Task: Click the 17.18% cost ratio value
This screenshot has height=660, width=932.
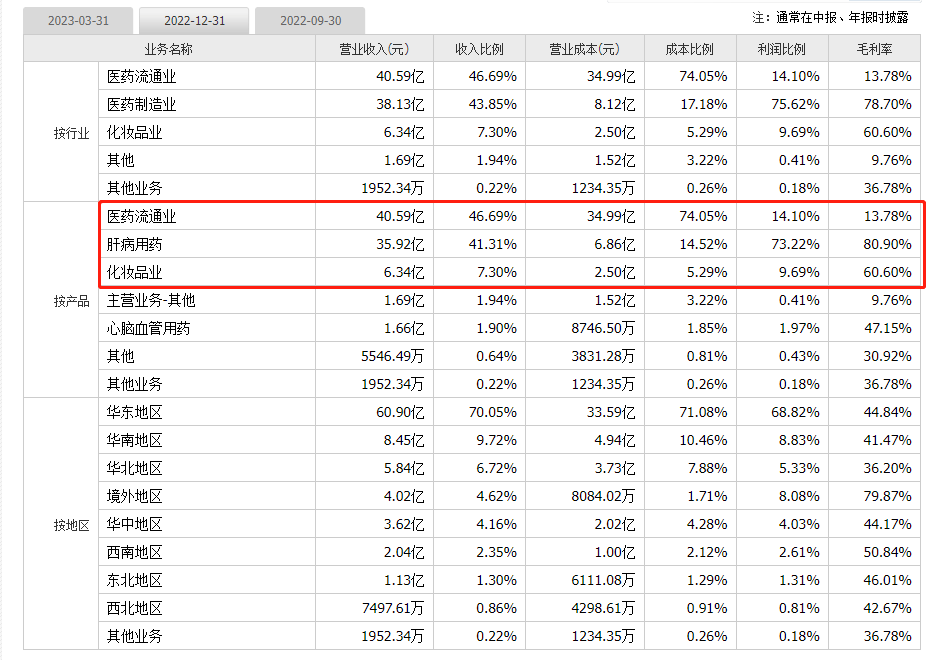Action: click(x=703, y=105)
